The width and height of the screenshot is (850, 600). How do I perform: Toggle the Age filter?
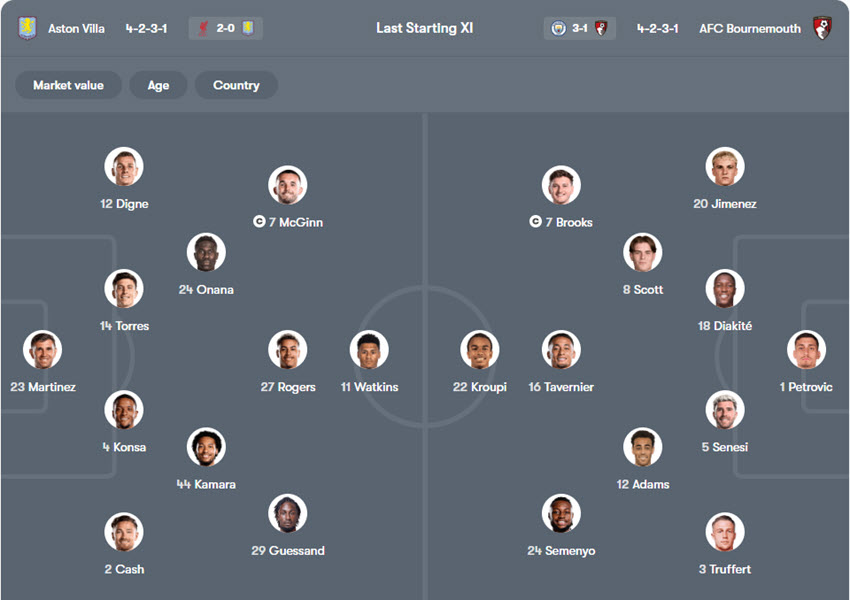[158, 85]
